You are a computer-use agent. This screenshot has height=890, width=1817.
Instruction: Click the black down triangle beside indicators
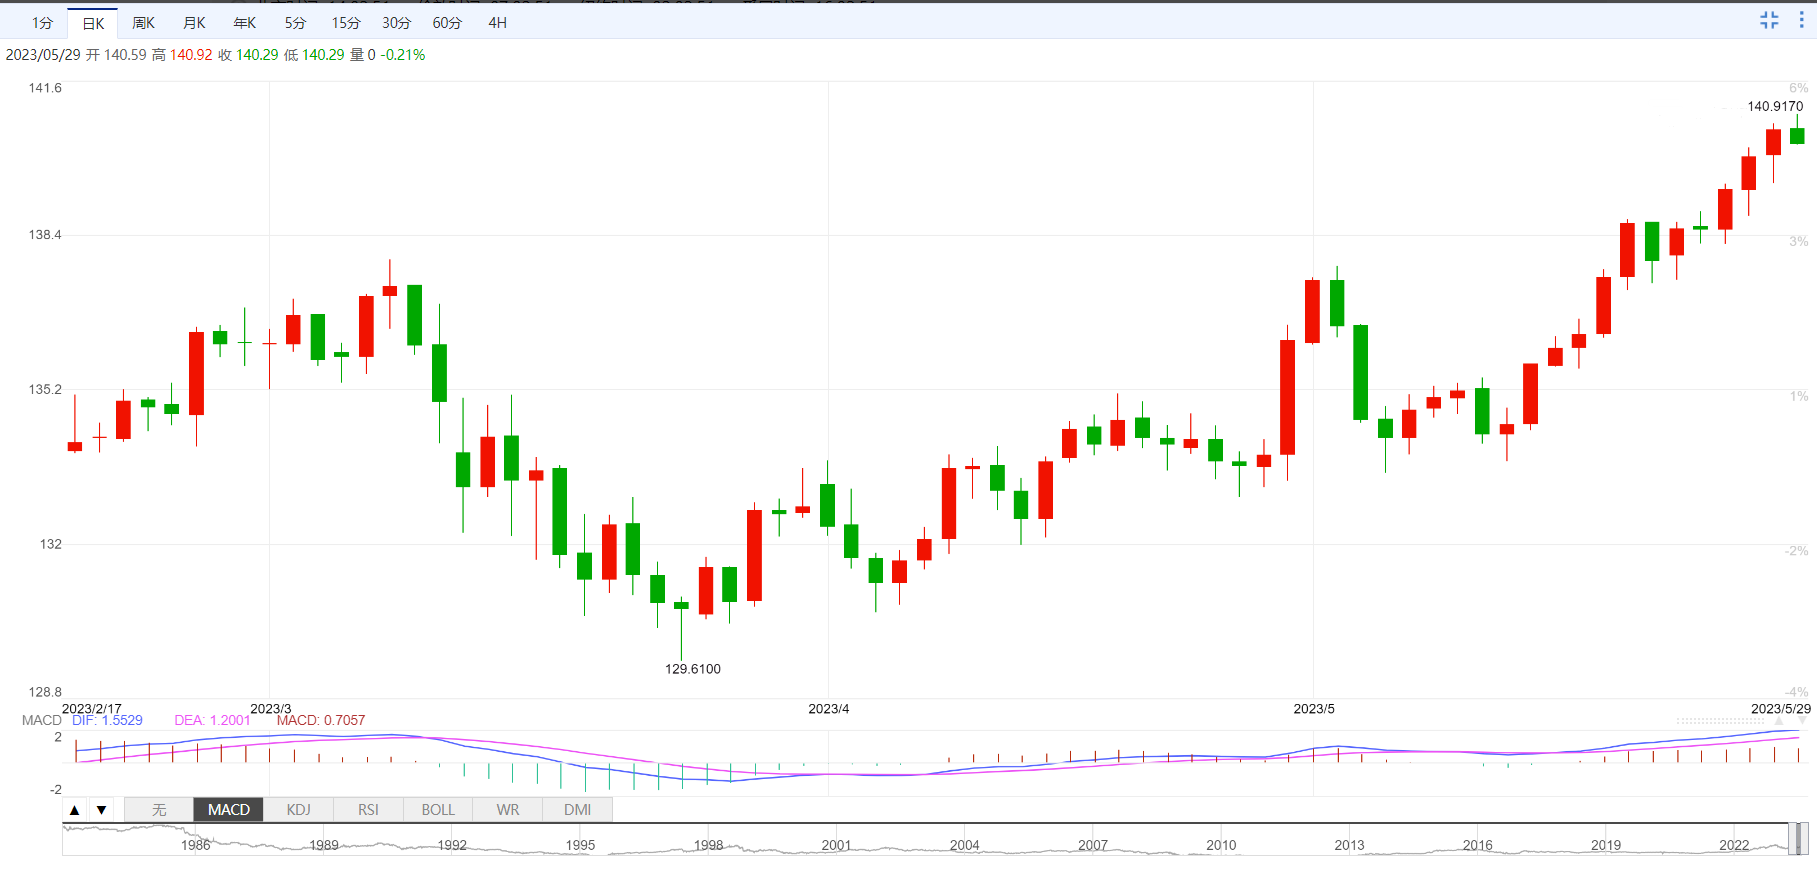[x=101, y=810]
